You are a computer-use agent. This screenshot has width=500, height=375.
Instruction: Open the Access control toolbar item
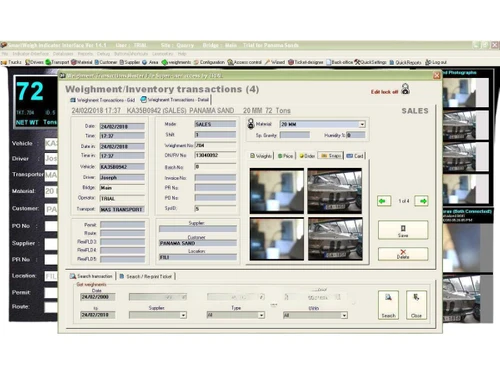click(x=245, y=62)
